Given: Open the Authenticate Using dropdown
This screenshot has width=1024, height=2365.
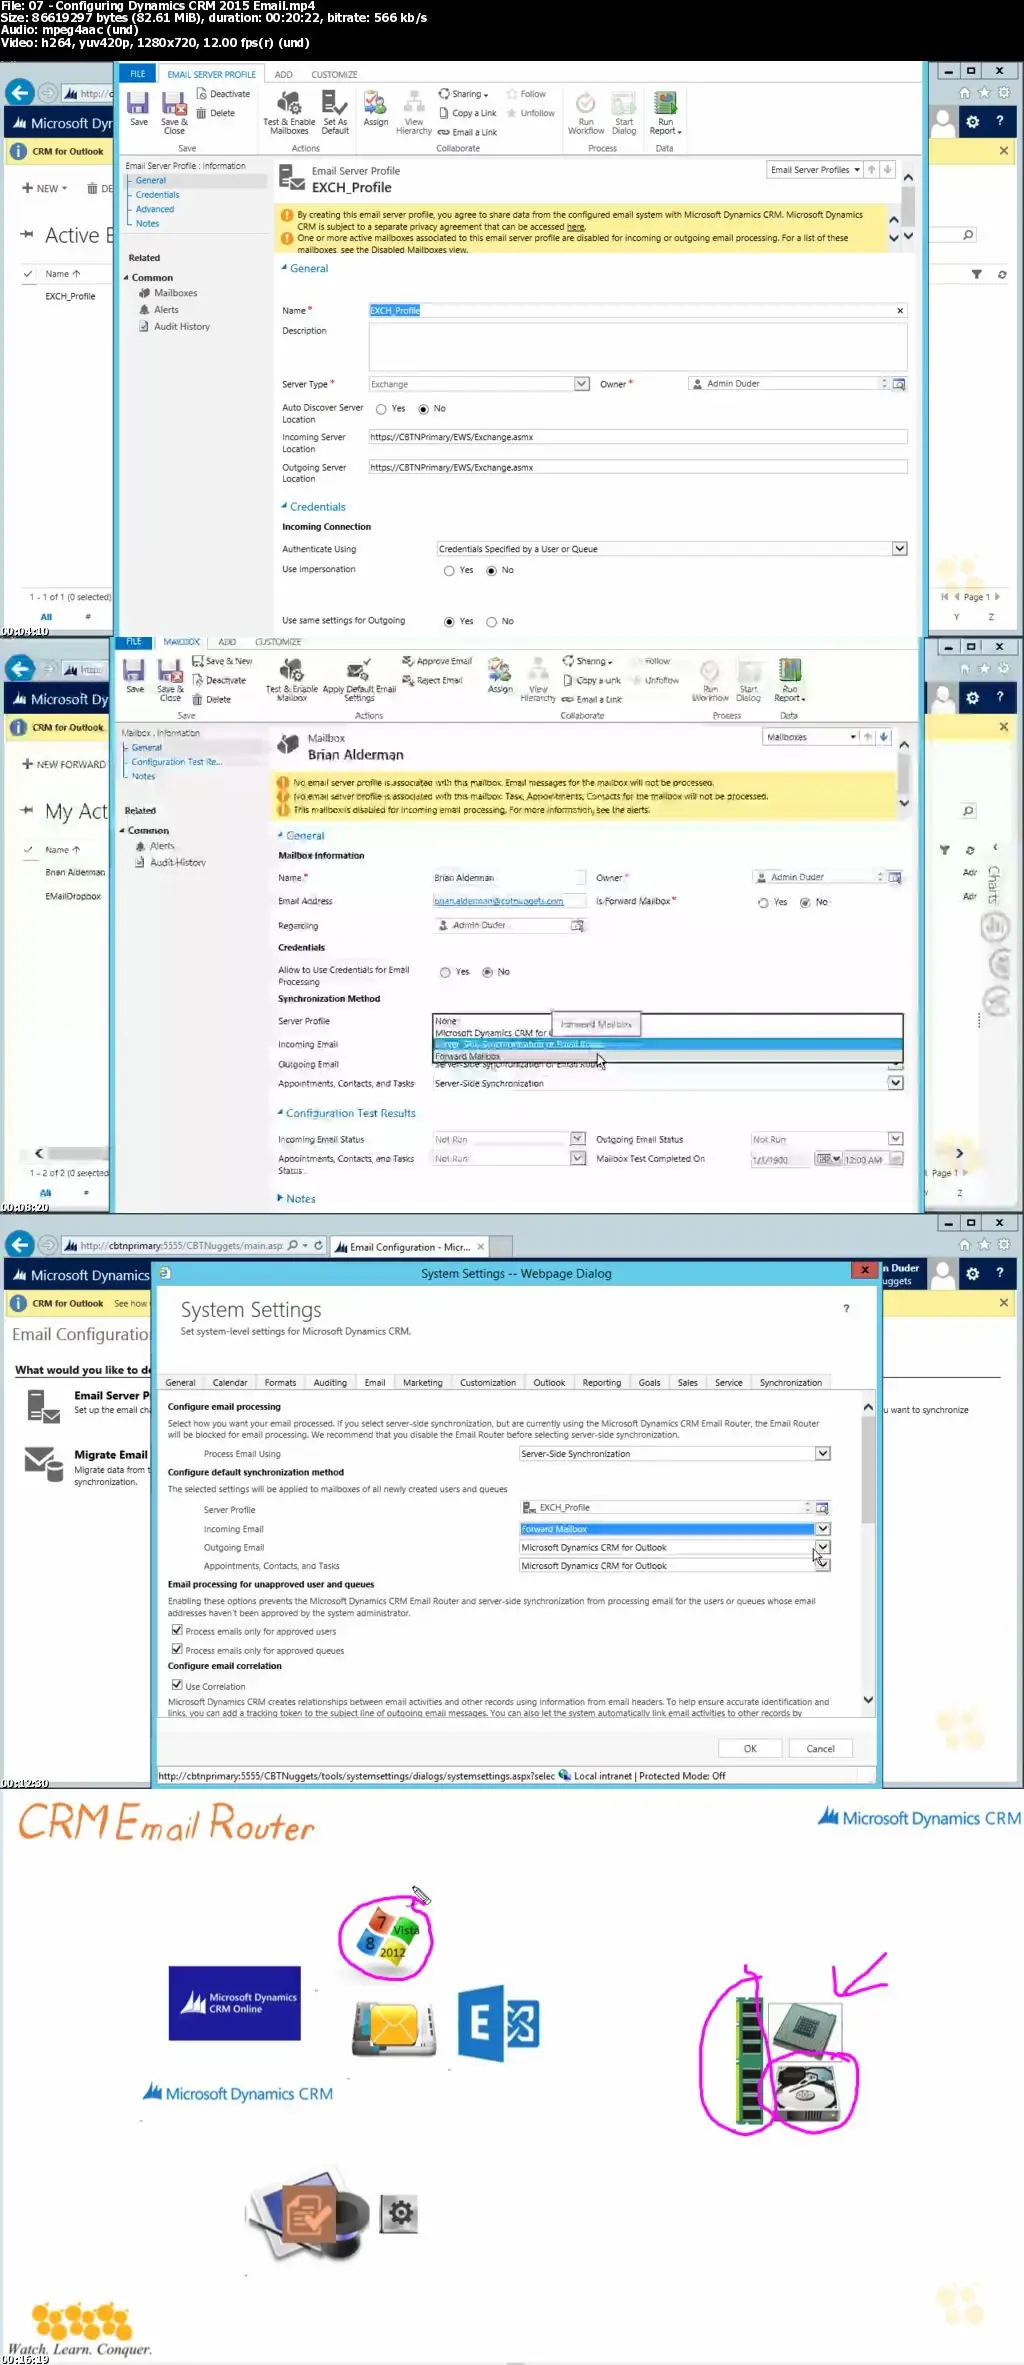Looking at the screenshot, I should tap(899, 549).
